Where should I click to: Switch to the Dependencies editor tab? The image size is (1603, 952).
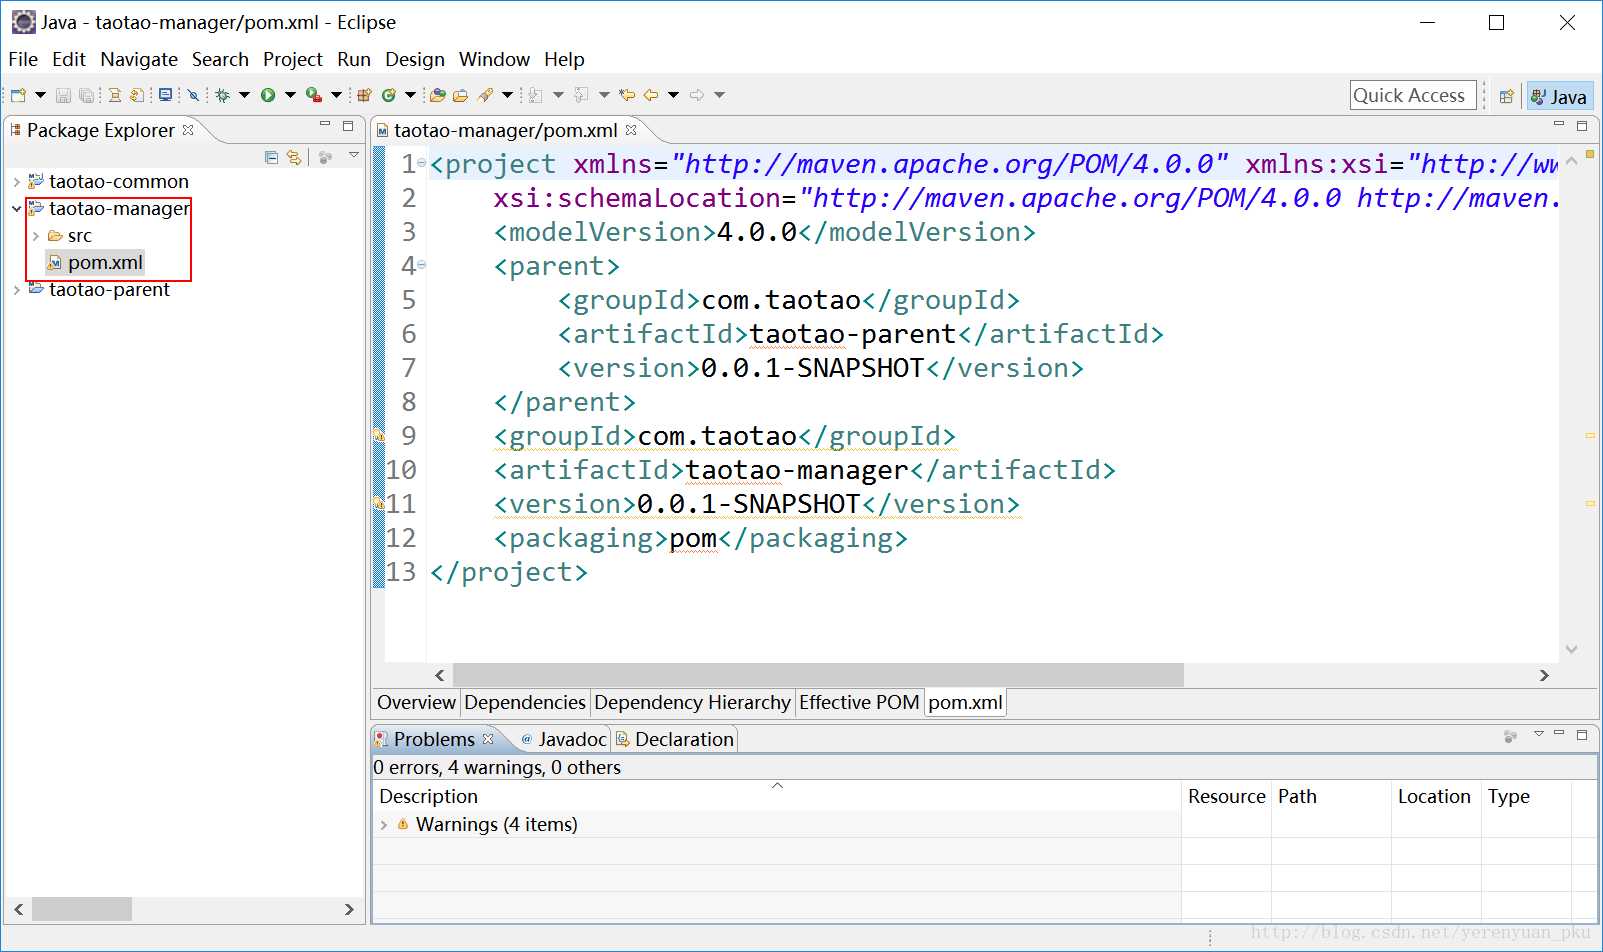point(525,702)
